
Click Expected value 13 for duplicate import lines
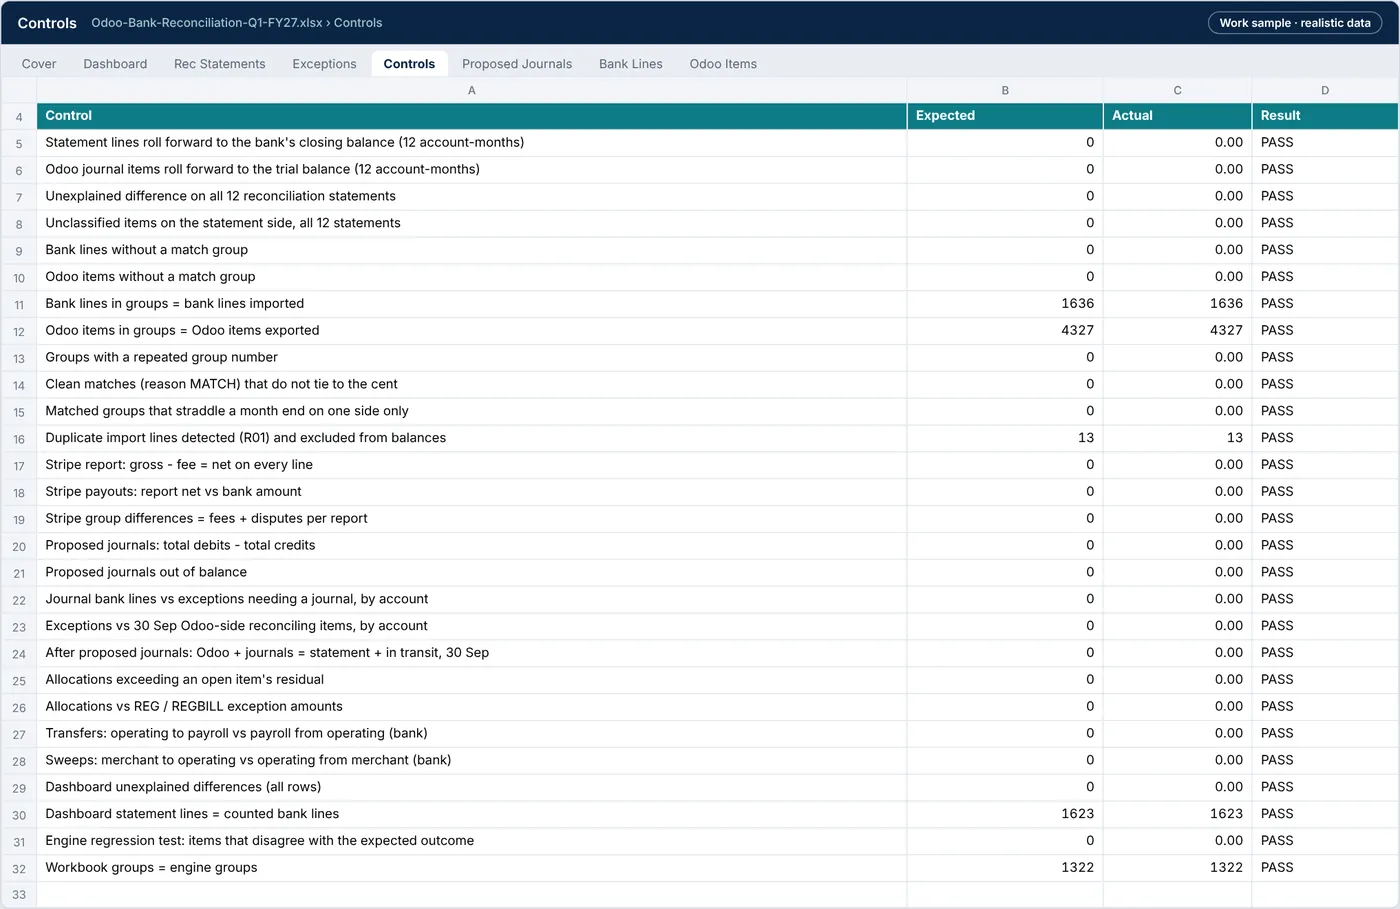click(1005, 438)
